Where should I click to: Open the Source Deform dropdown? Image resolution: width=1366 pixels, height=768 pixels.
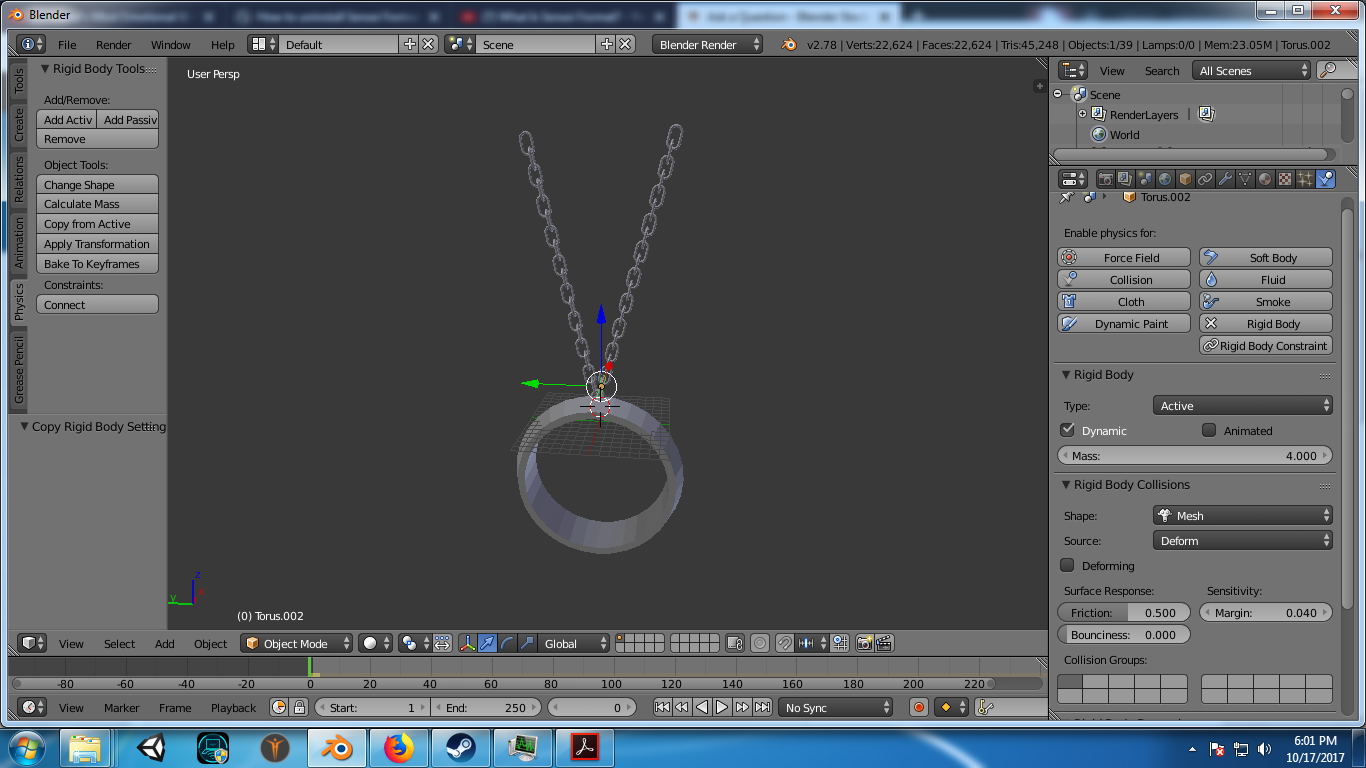[x=1243, y=540]
